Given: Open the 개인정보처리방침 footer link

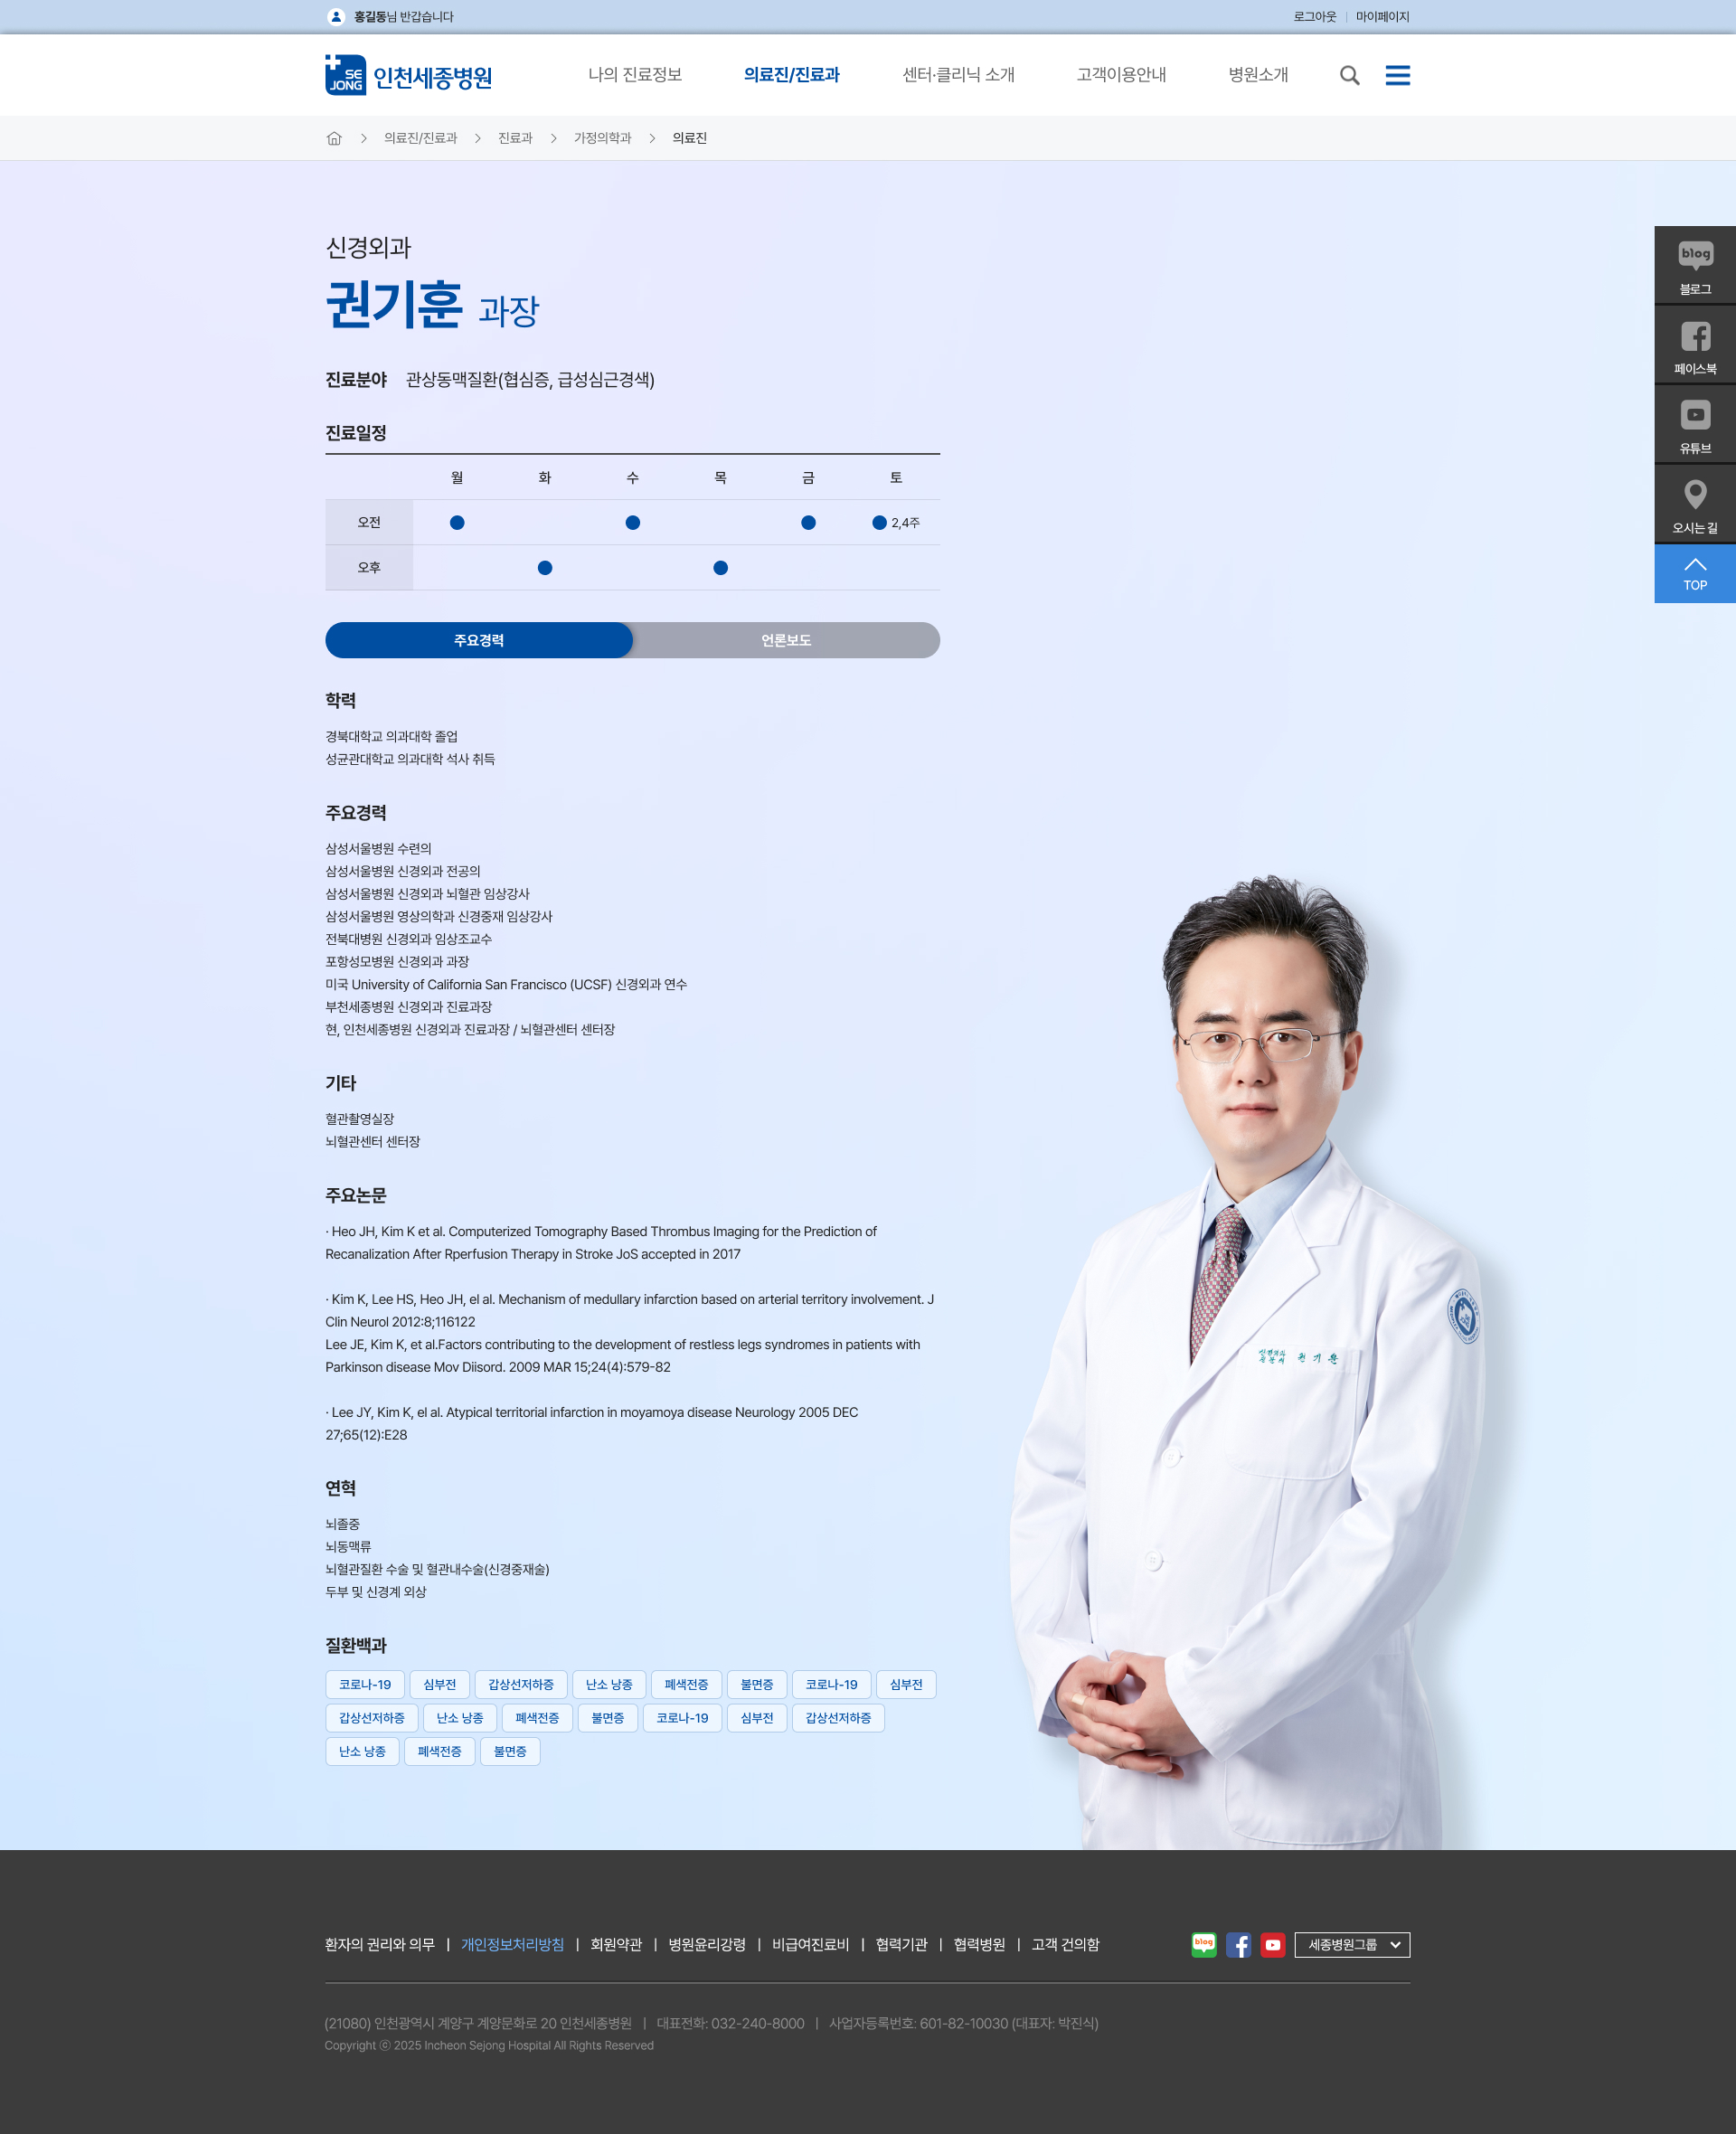Looking at the screenshot, I should pyautogui.click(x=512, y=1944).
